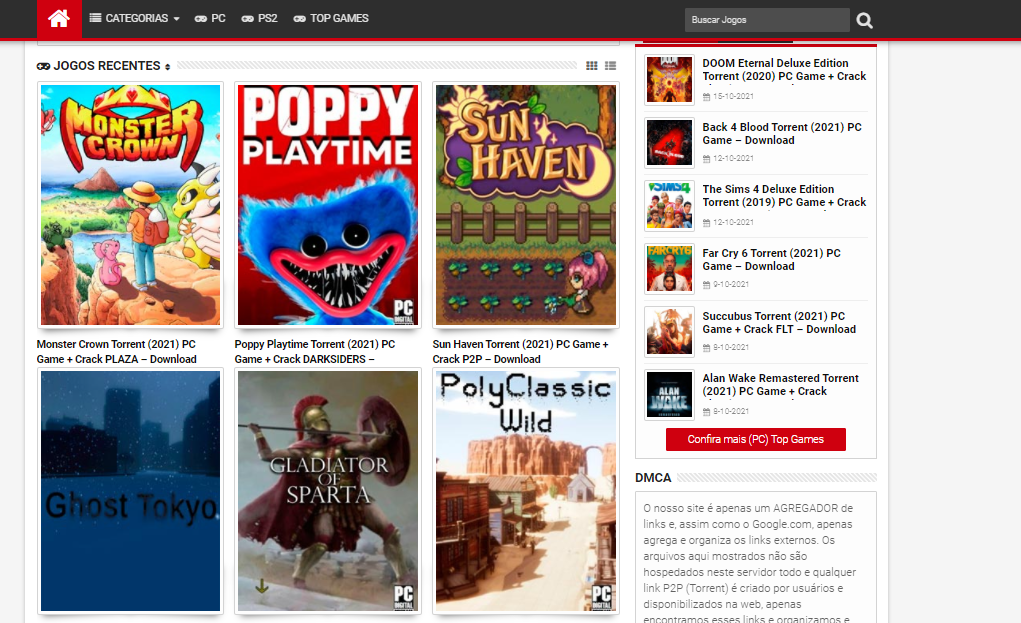Open the Gladiator of Sparta cover image
Viewport: 1021px width, 623px height.
(x=328, y=491)
